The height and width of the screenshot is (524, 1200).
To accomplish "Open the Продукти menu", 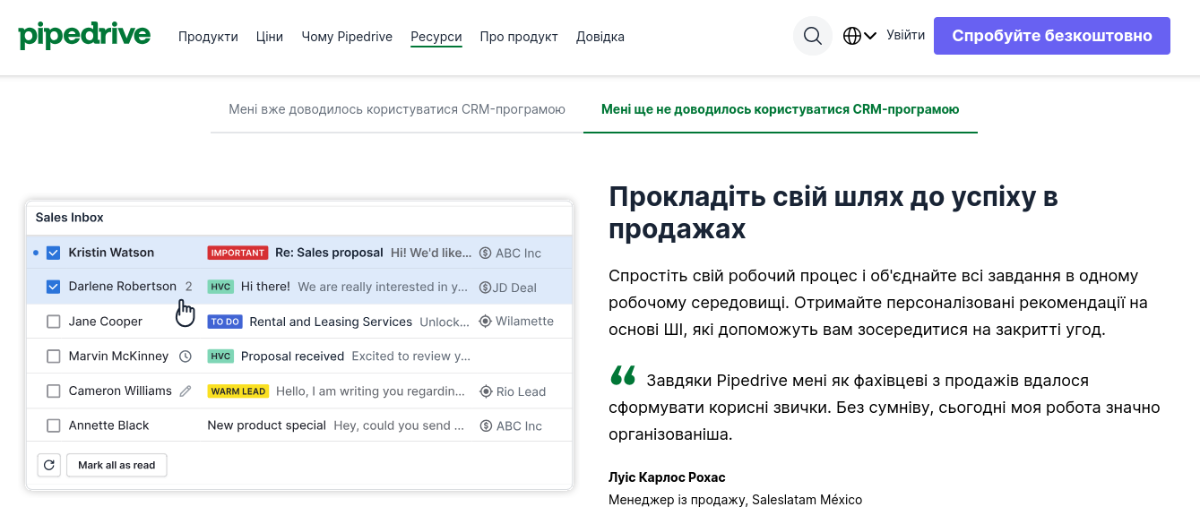I will tap(208, 36).
